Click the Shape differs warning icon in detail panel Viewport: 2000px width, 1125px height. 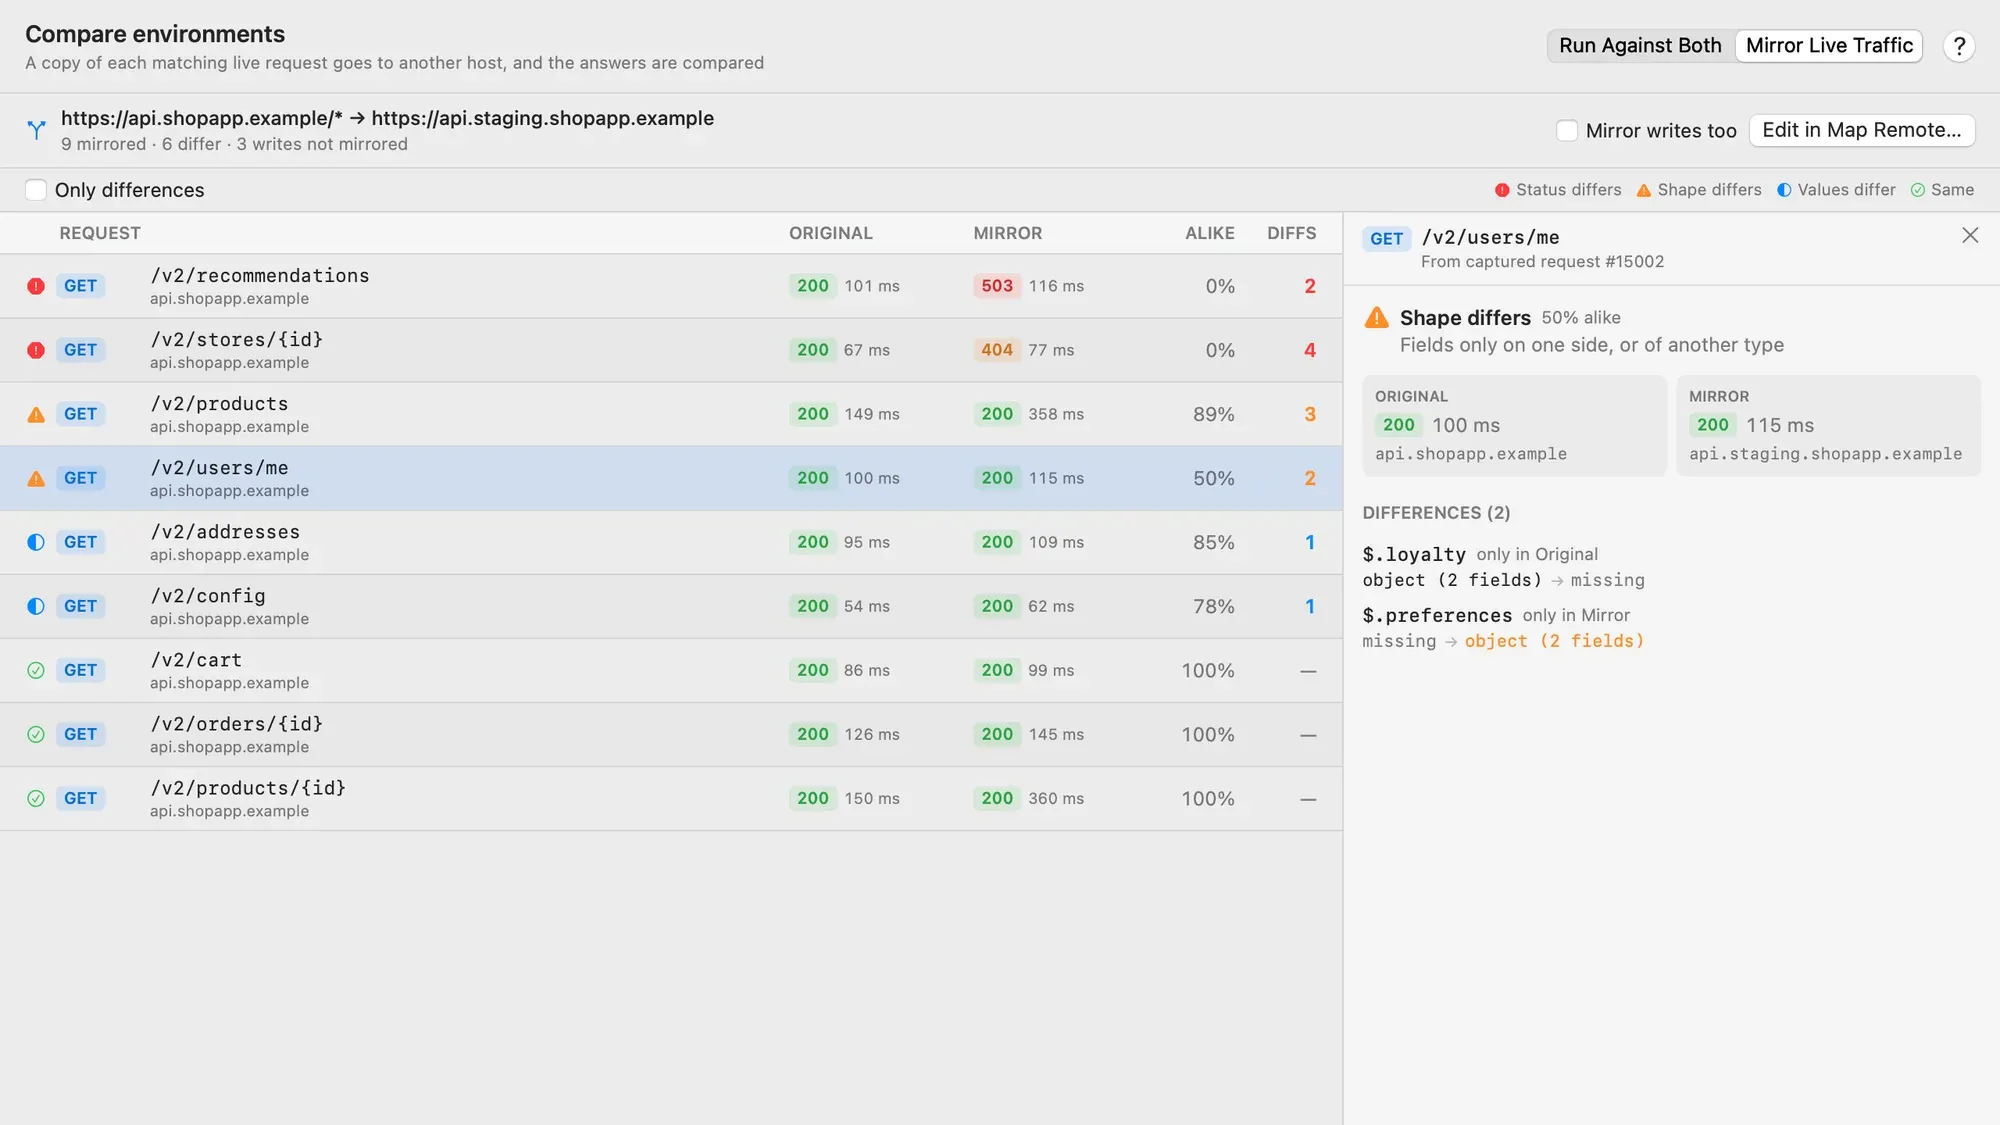click(x=1377, y=318)
